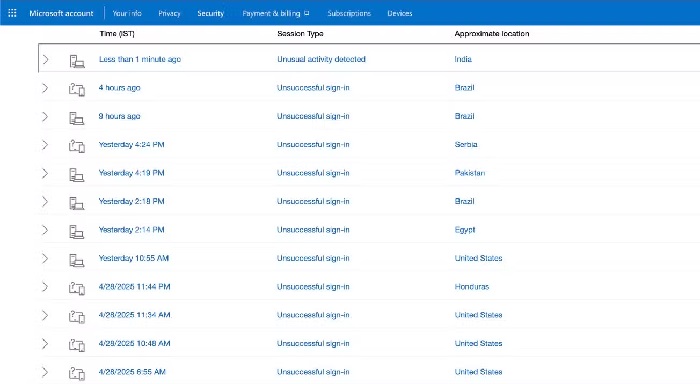Click '4/28/2025 10:48 AM' time text
The height and width of the screenshot is (384, 700).
point(134,343)
